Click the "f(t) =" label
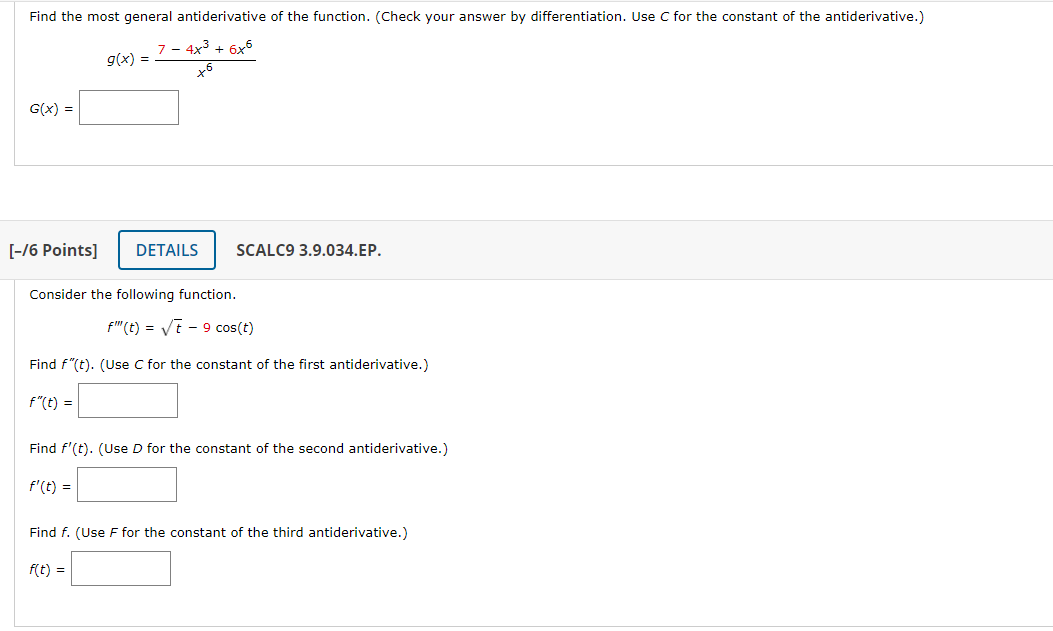1053x631 pixels. (47, 570)
